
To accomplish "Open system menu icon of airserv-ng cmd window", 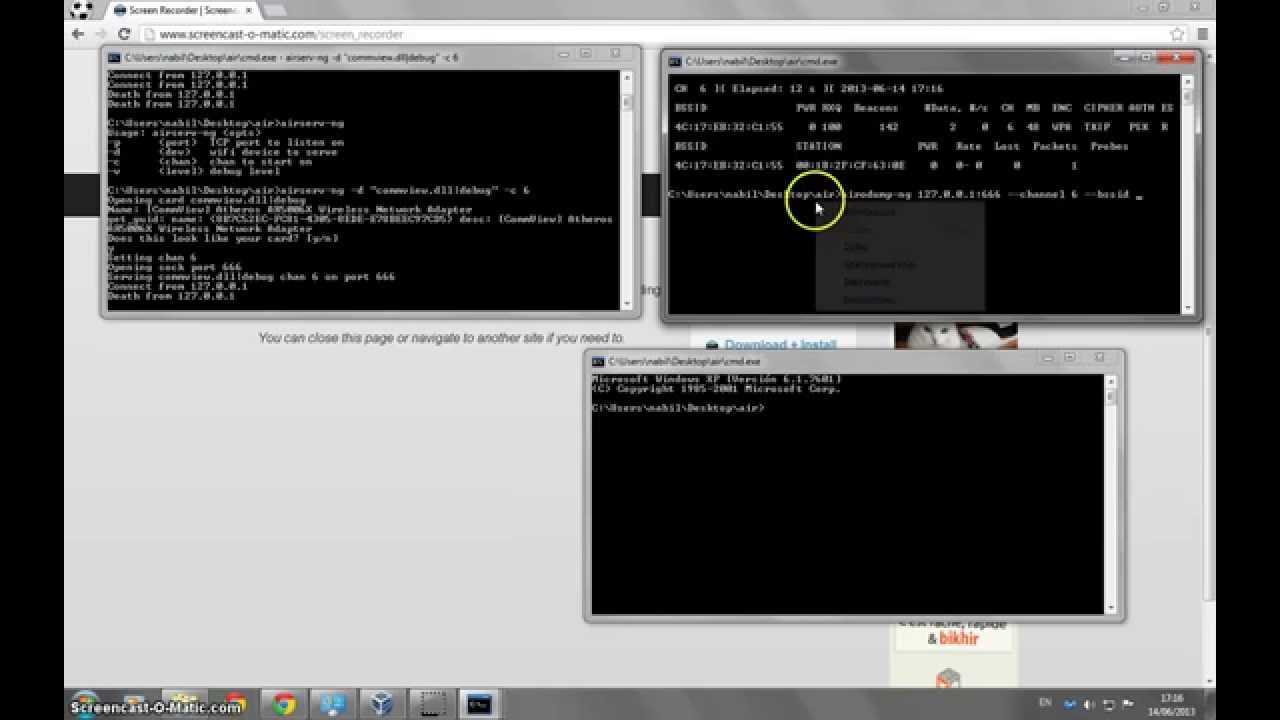I will click(x=114, y=57).
